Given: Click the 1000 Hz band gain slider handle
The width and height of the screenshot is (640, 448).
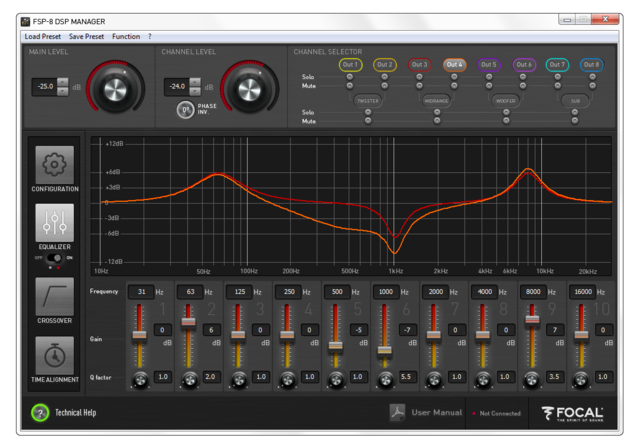Looking at the screenshot, I should [x=384, y=350].
